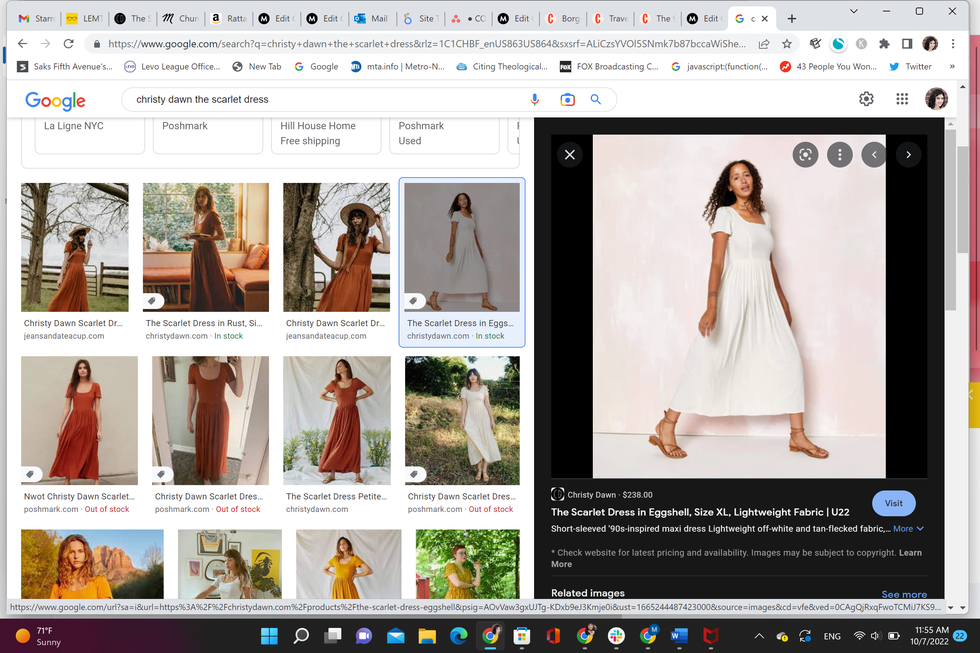This screenshot has height=653, width=980.
Task: Open Levo League Office bookmark
Action: [x=172, y=66]
